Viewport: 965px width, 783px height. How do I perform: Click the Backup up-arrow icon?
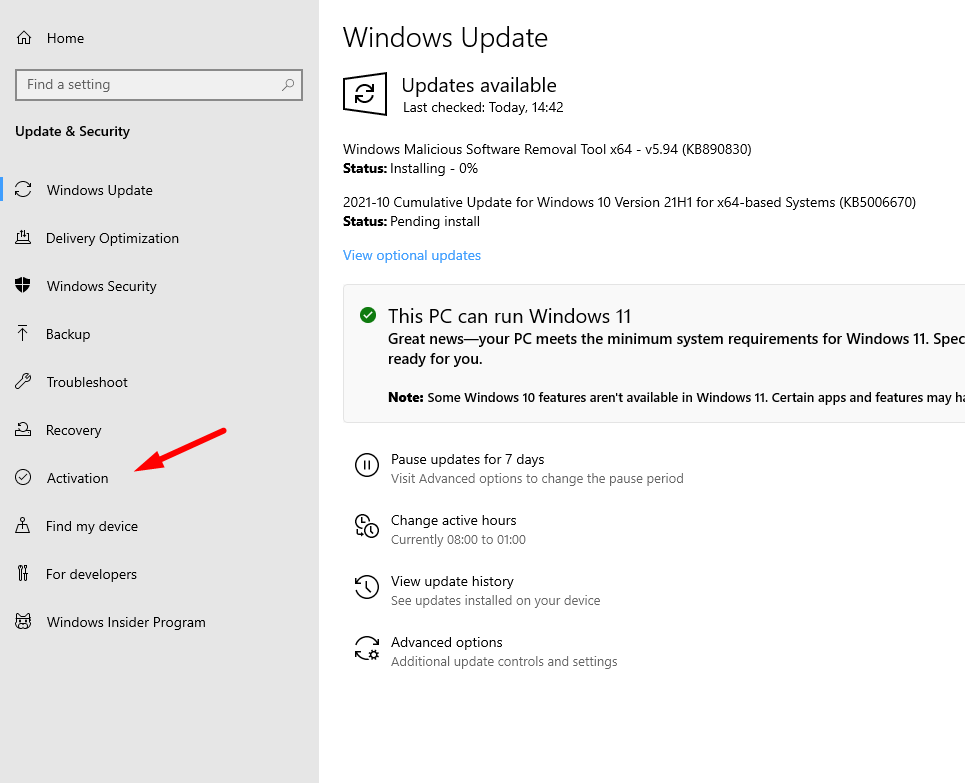pos(23,334)
